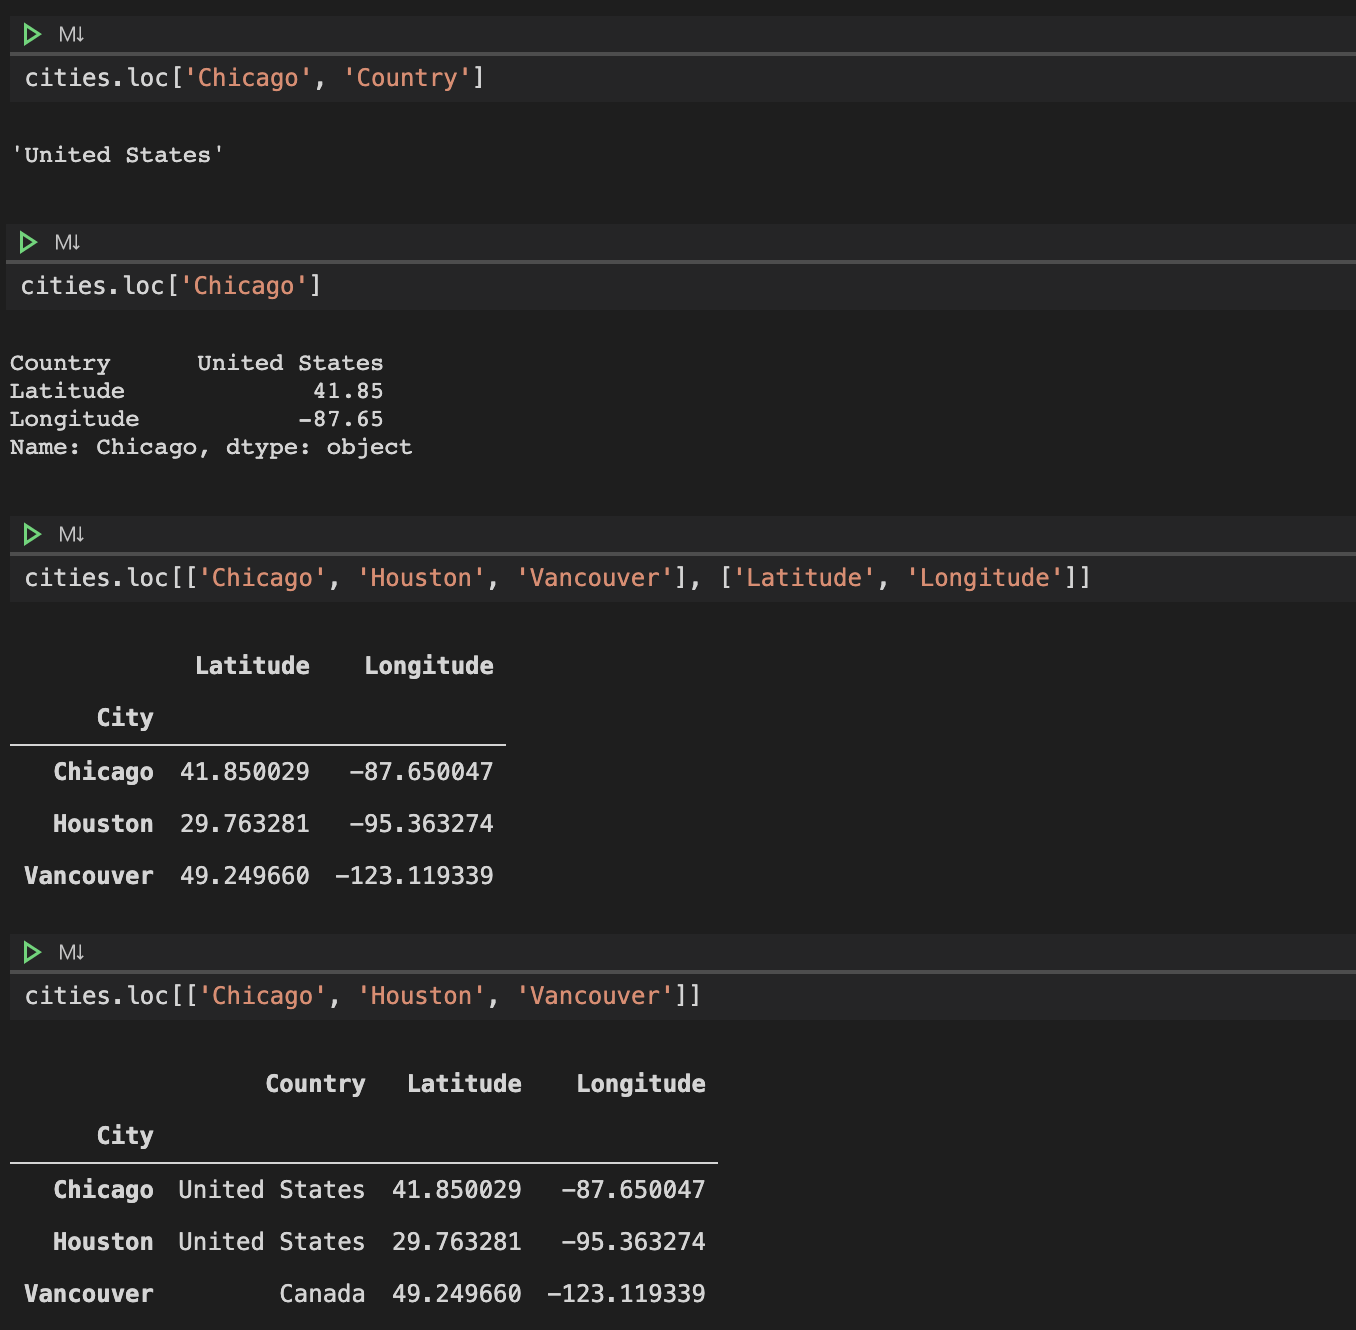
Task: Click inside the cities.loc['Chicago'] code cell
Action: [x=170, y=285]
